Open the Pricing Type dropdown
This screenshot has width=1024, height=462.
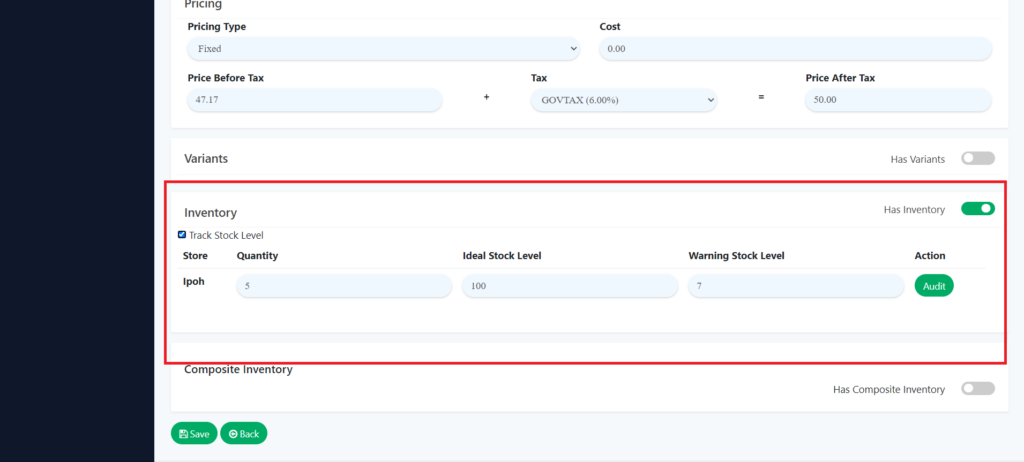coord(384,48)
